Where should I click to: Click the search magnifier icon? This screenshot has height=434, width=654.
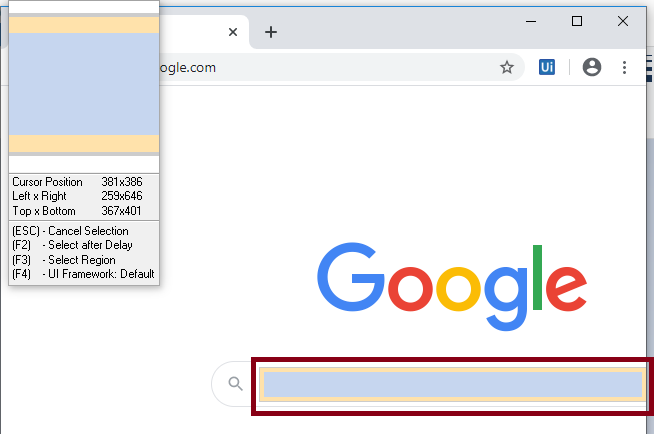tap(236, 384)
